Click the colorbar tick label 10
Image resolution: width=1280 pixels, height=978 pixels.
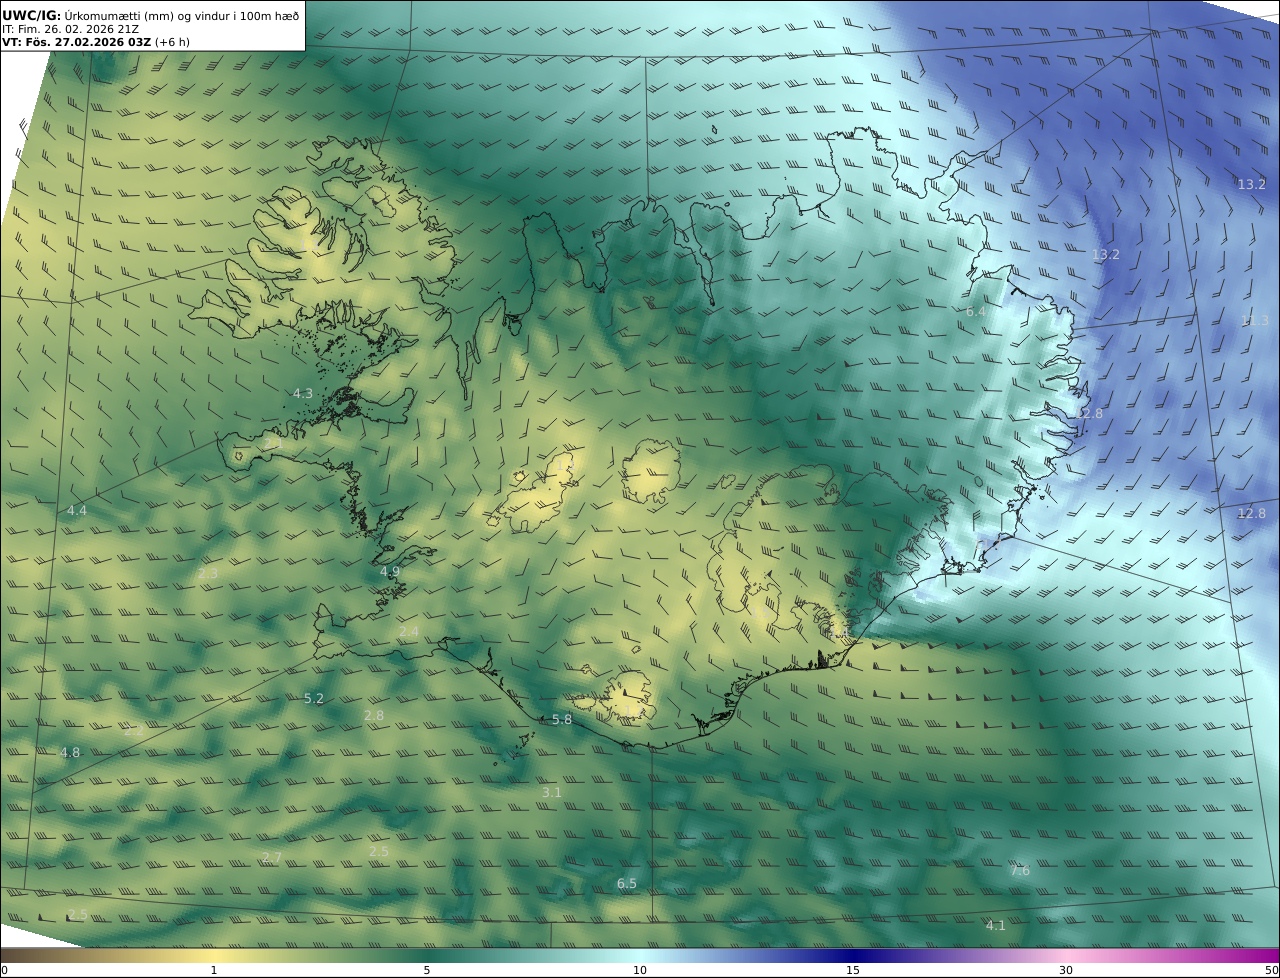click(640, 970)
